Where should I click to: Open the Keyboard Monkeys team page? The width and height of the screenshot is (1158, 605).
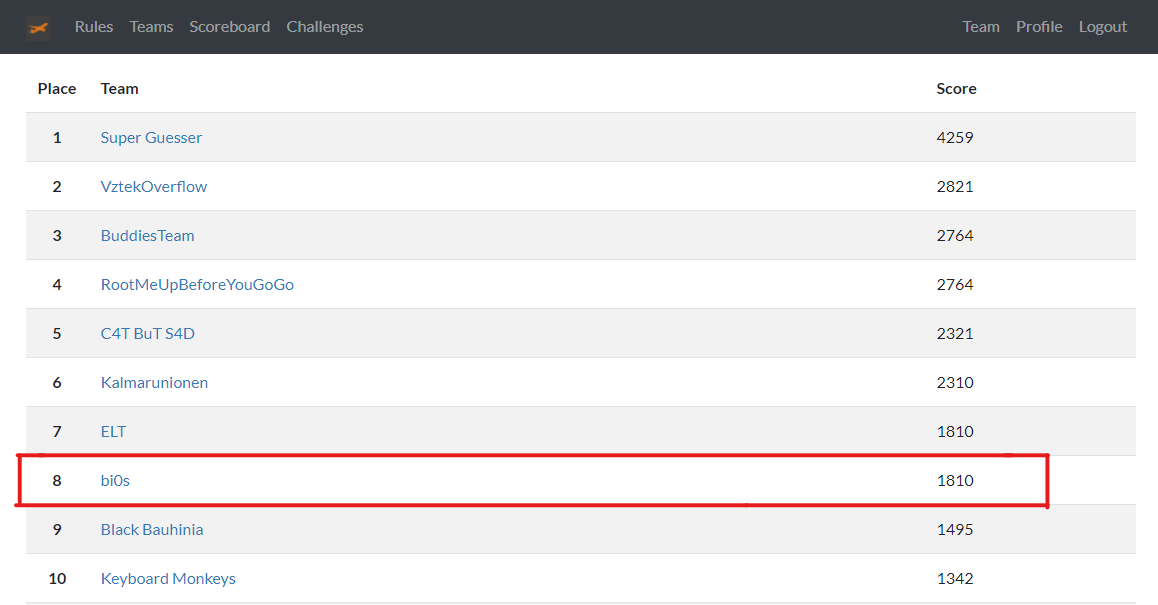pos(168,578)
